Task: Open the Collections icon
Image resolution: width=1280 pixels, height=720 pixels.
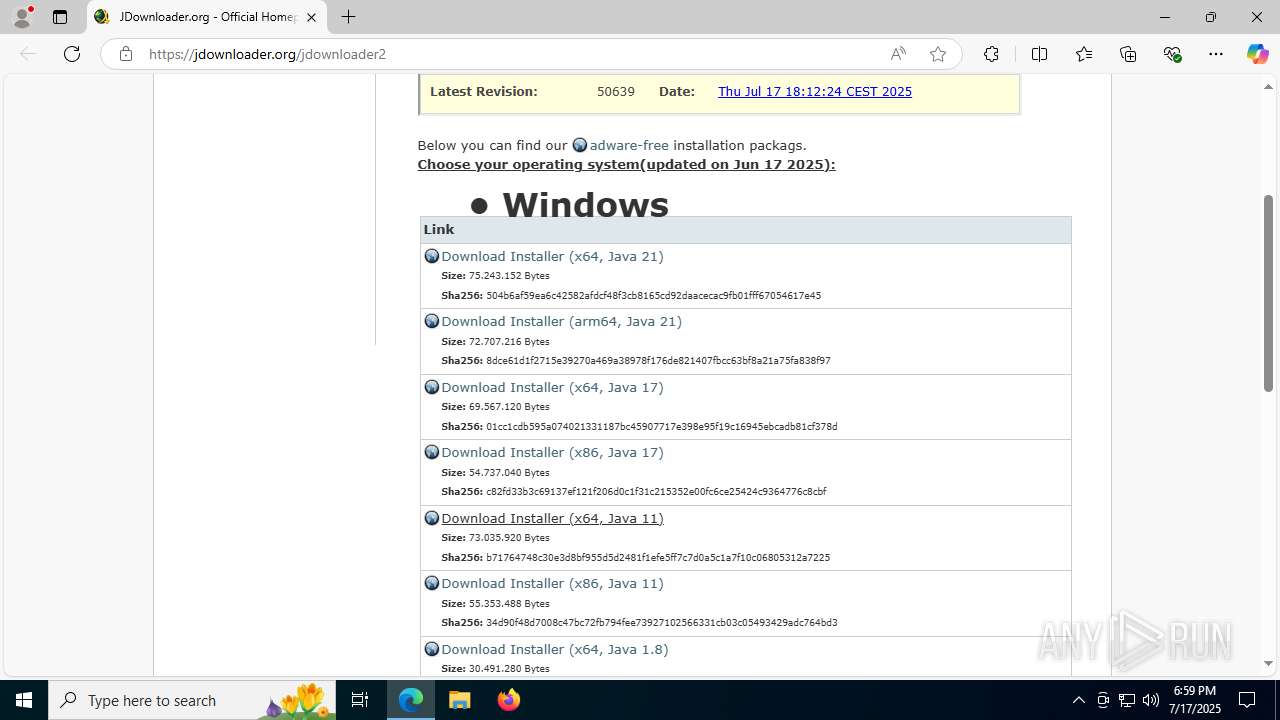Action: coord(1128,54)
